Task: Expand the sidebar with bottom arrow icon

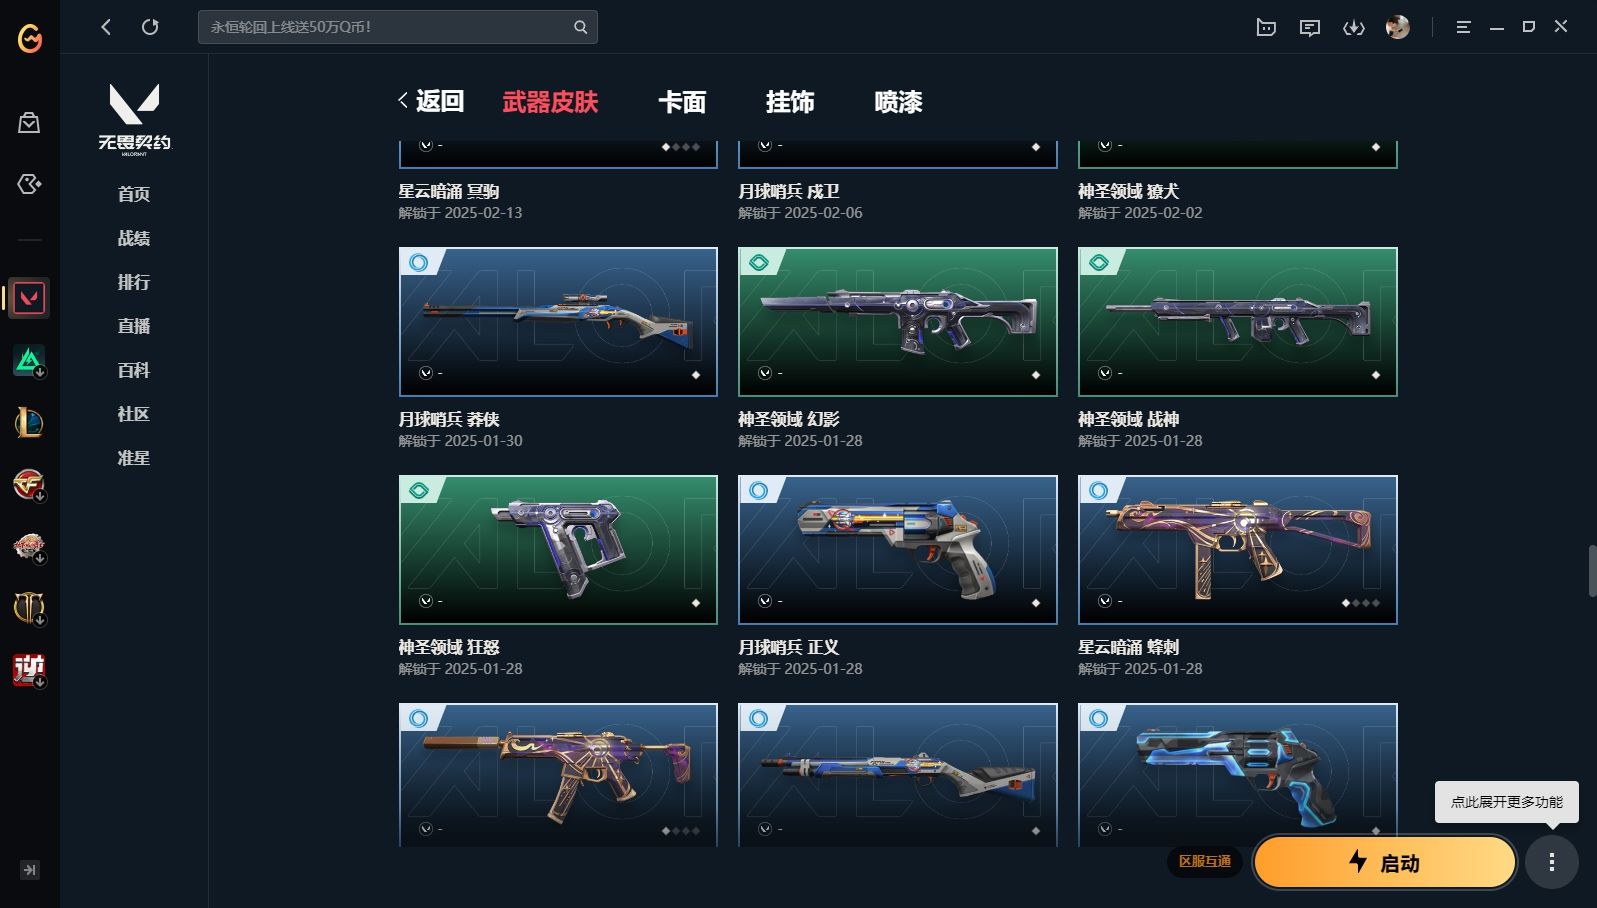Action: tap(30, 870)
